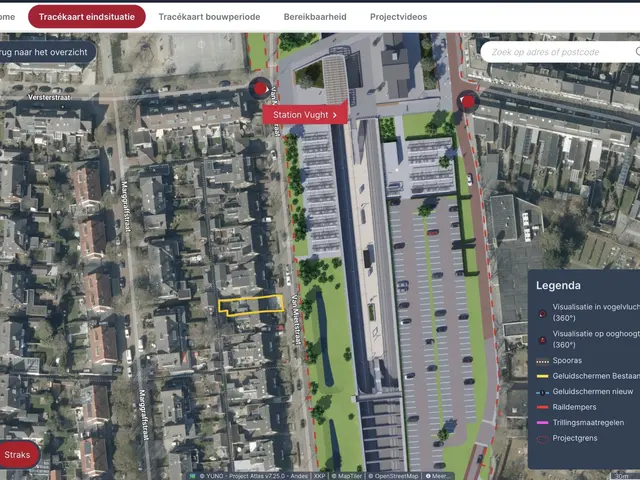Click the Legenda heading
640x480 pixels.
[x=558, y=285]
